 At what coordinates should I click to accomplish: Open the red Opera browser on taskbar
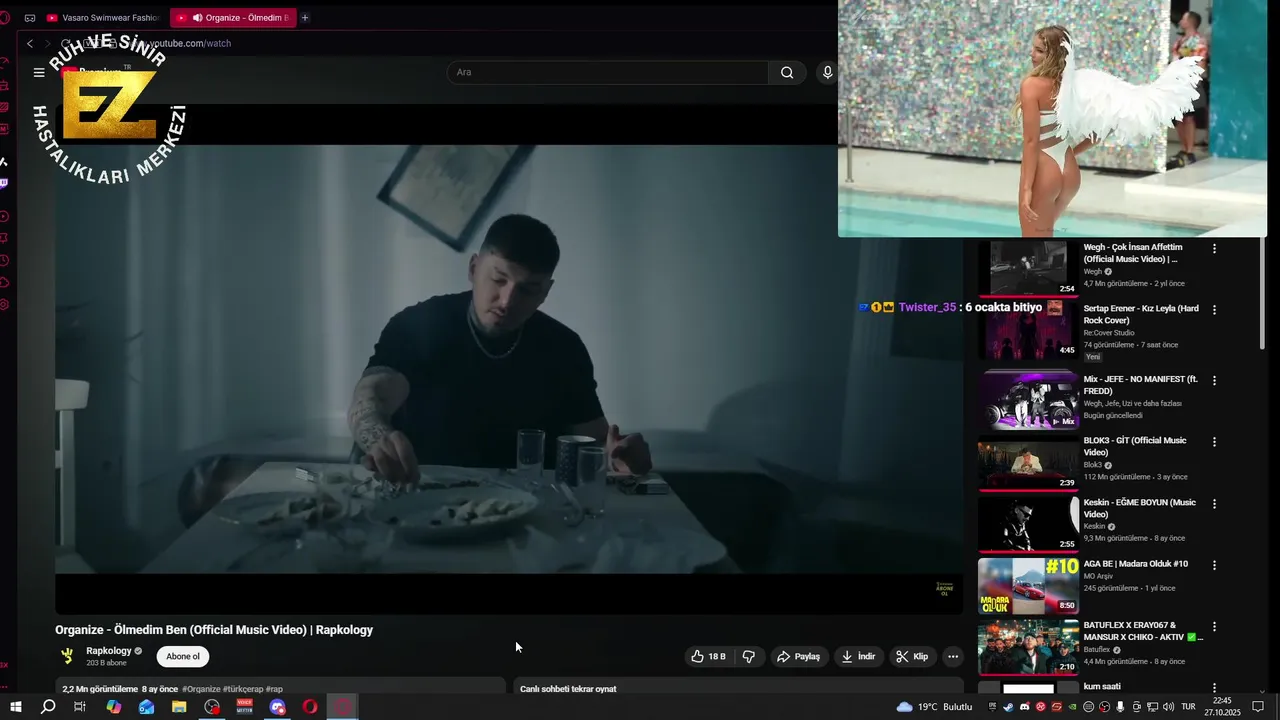[310, 707]
